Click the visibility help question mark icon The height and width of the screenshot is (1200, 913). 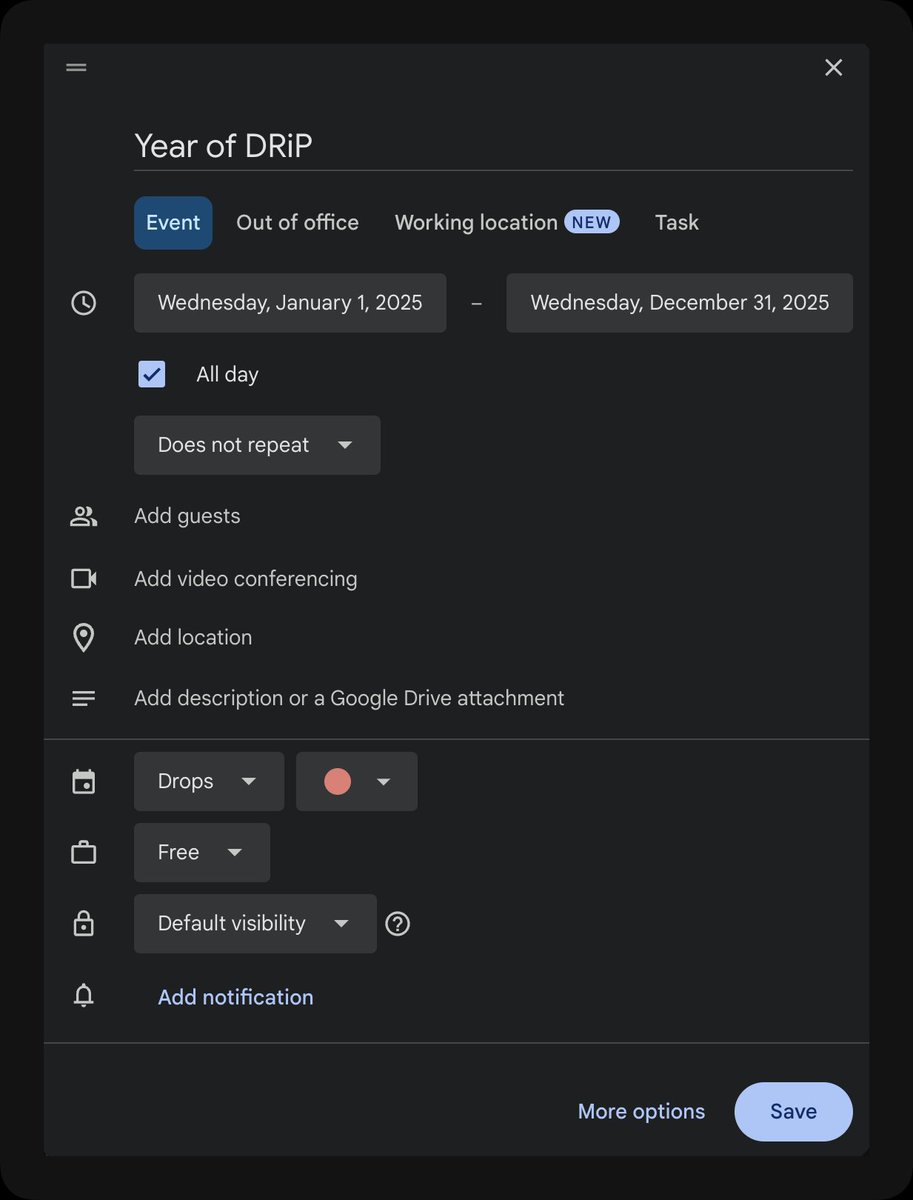[398, 924]
